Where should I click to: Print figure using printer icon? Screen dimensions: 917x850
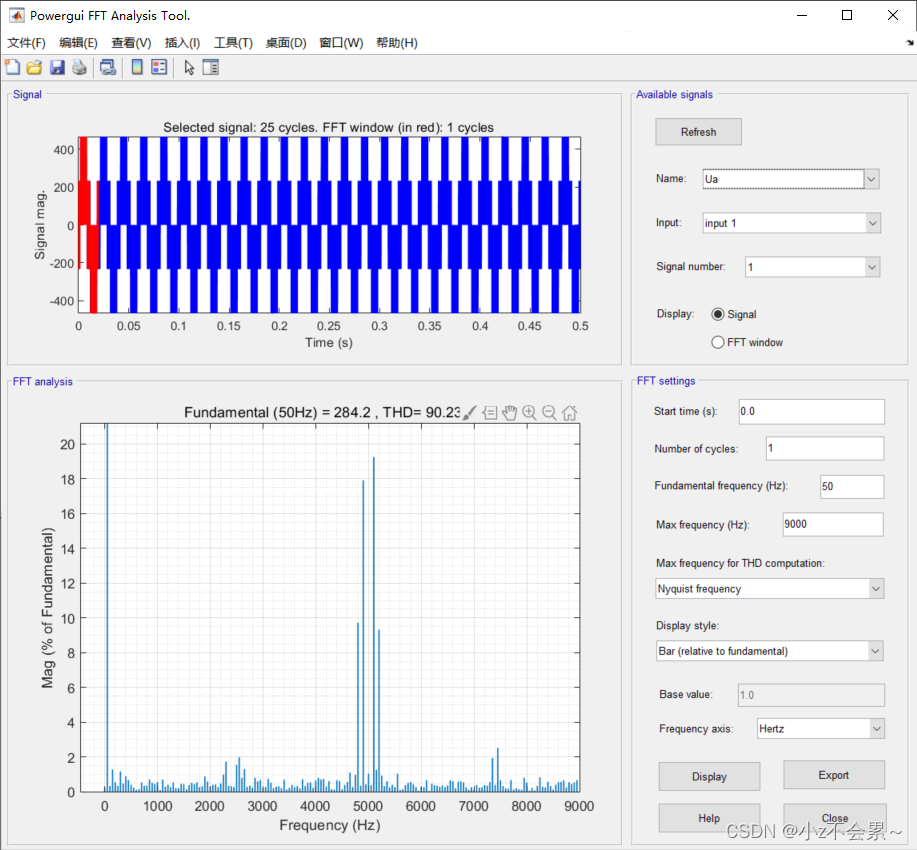pyautogui.click(x=79, y=67)
